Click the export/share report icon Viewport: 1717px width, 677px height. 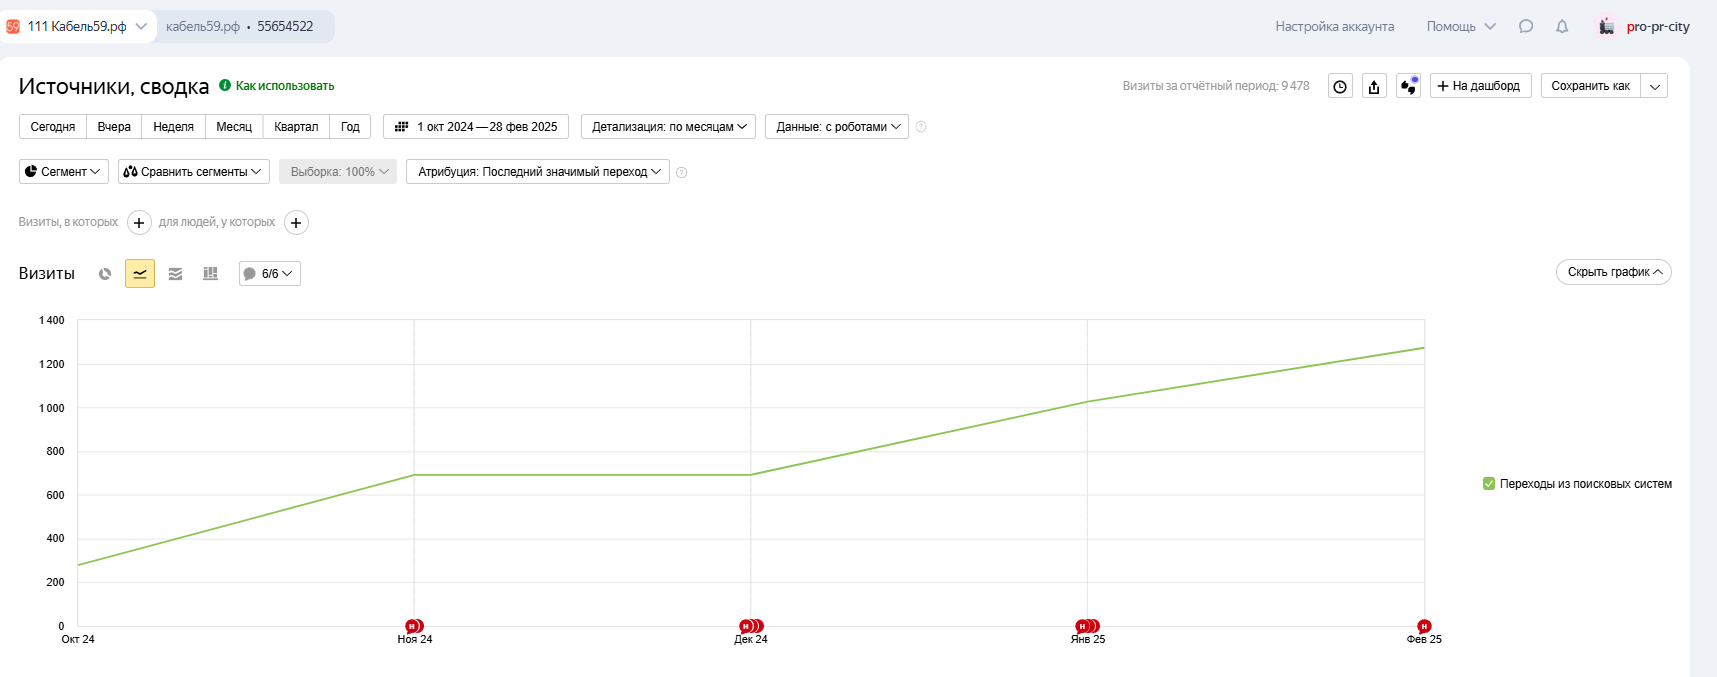point(1374,87)
